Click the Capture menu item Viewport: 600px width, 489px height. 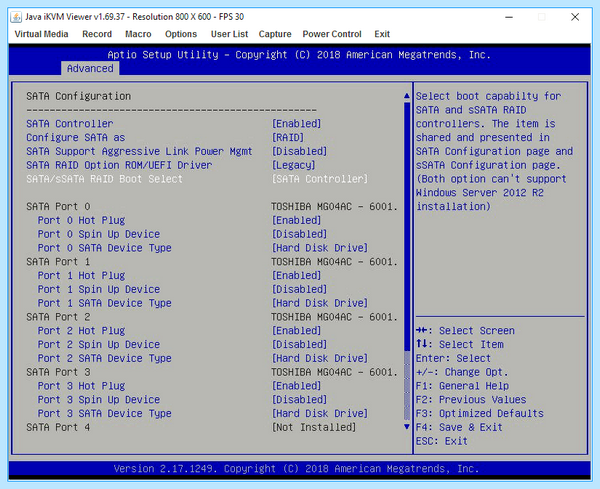tap(275, 34)
